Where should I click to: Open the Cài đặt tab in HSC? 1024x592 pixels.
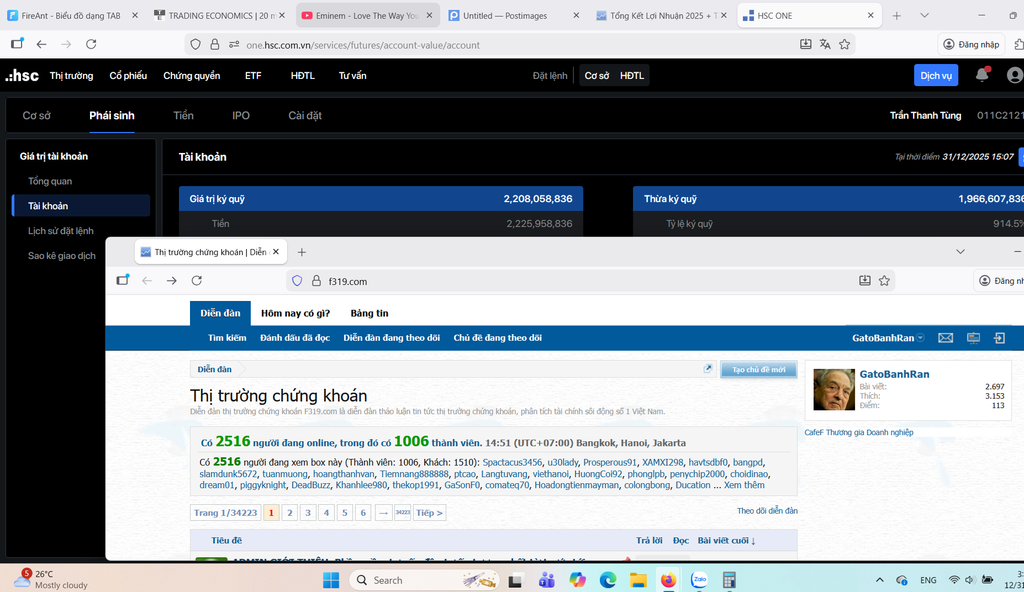point(305,115)
